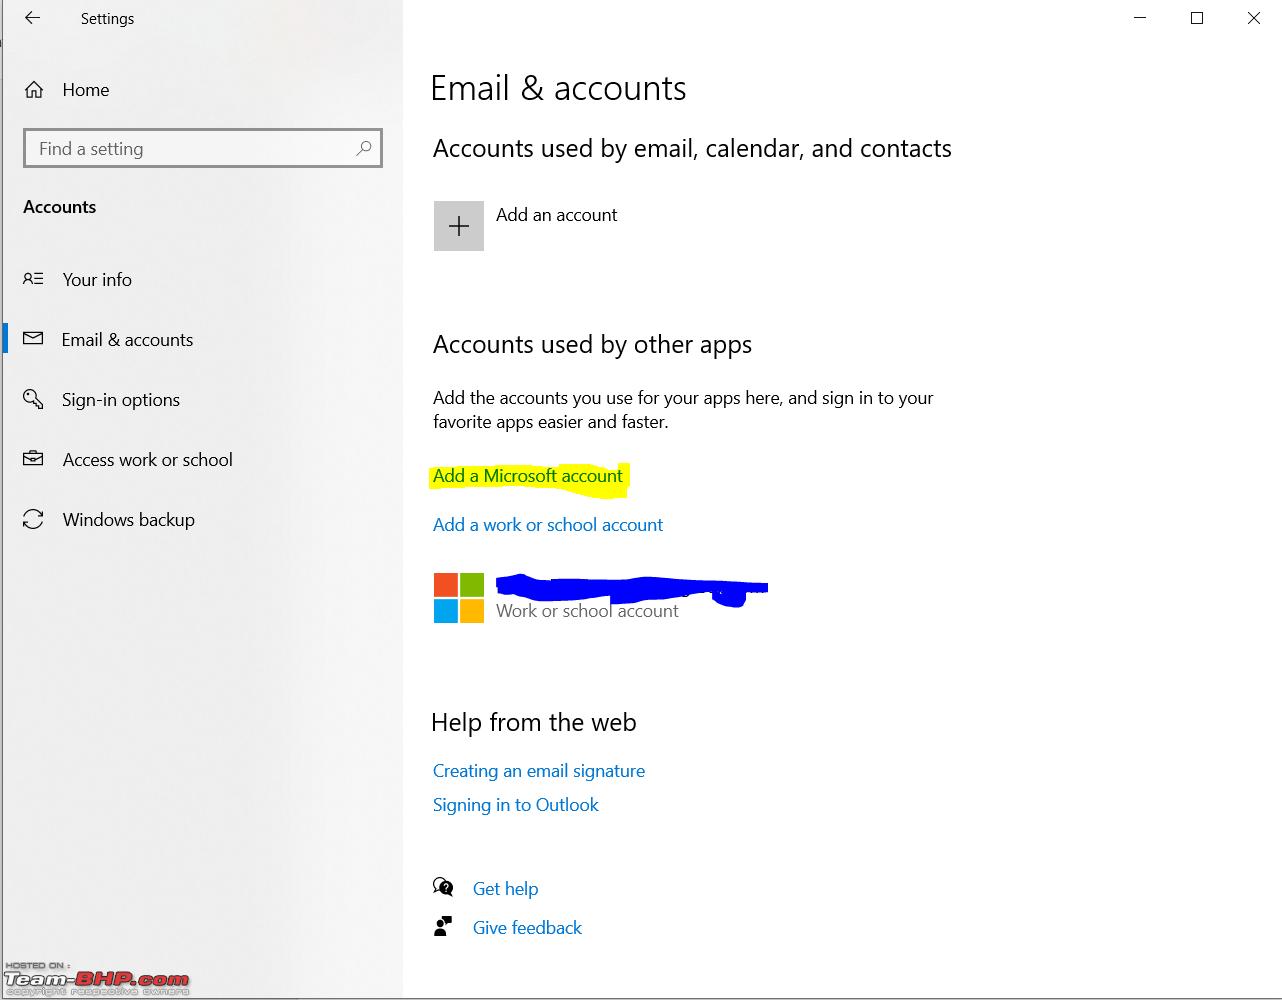Click the Get help chat icon

click(x=443, y=887)
